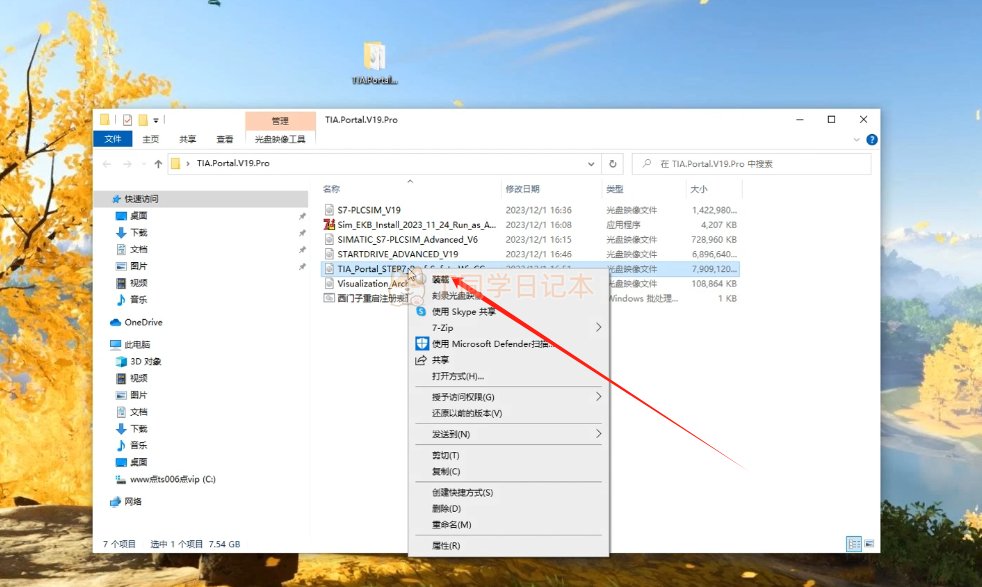Sort files by 修改日期 column header

522,189
